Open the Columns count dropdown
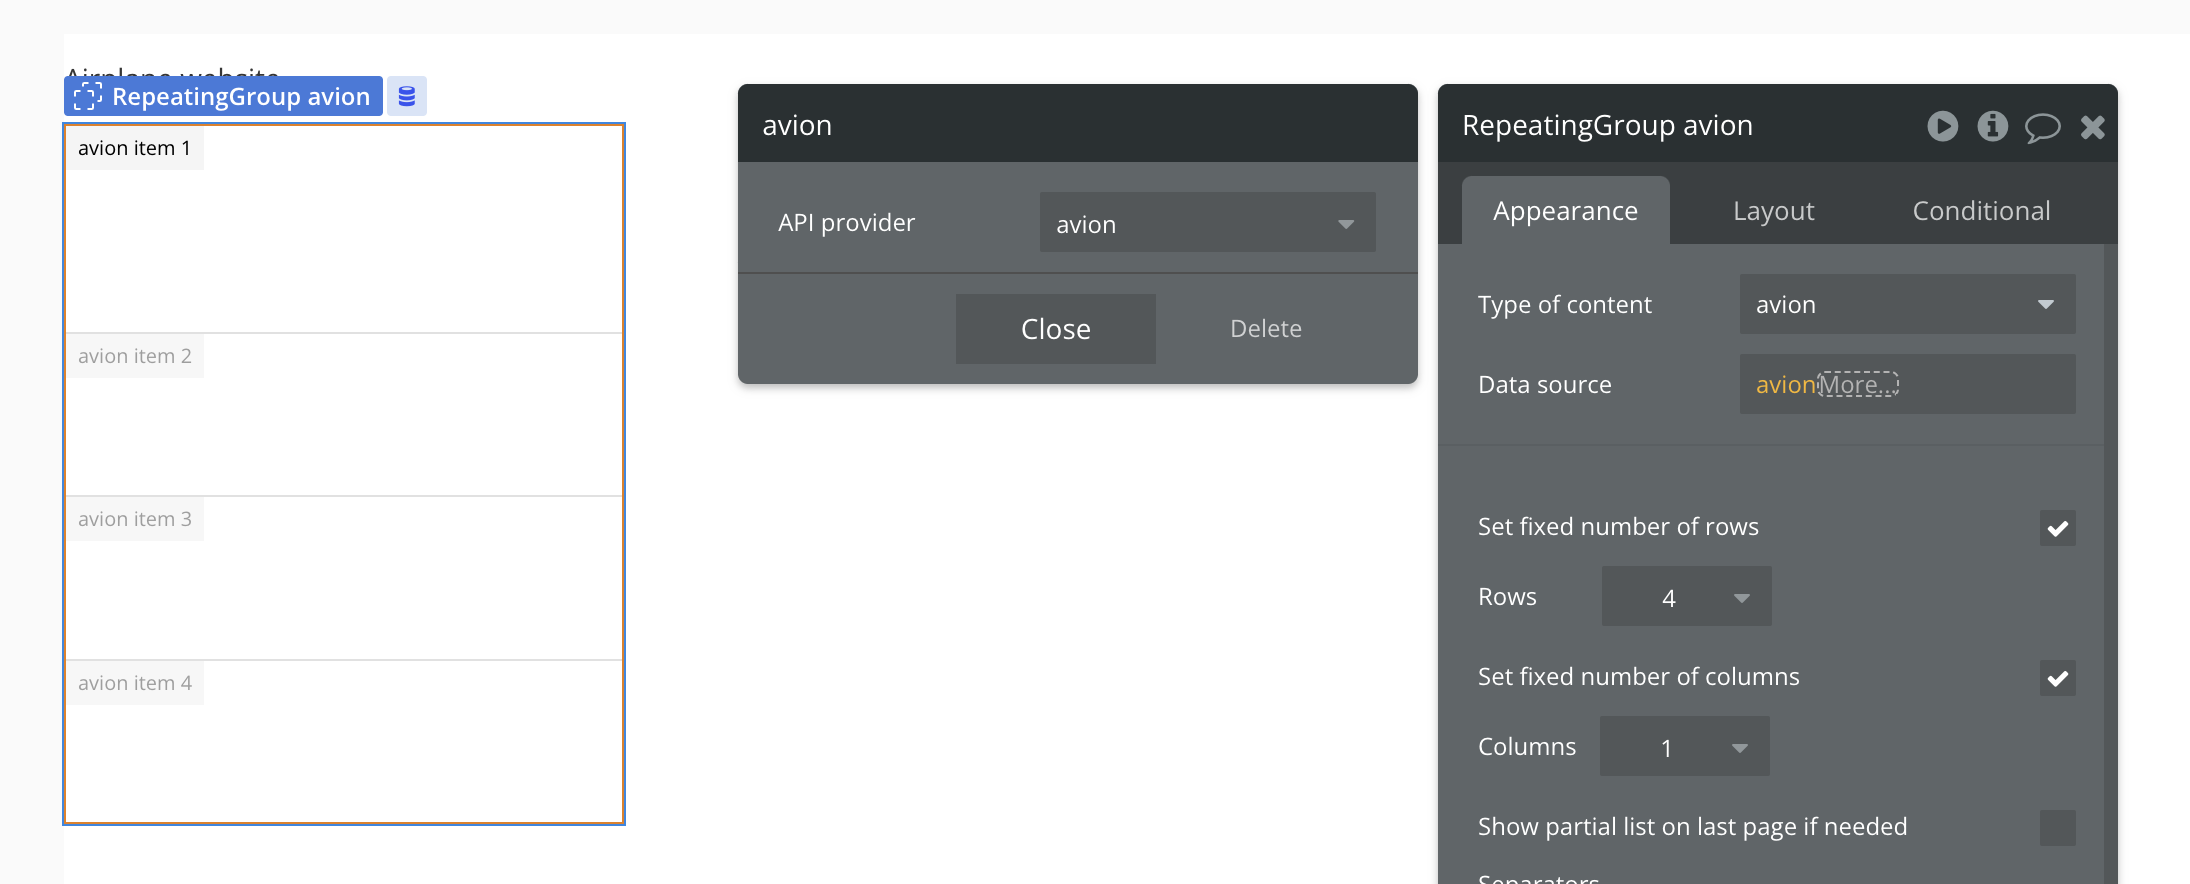This screenshot has height=884, width=2190. pos(1684,747)
